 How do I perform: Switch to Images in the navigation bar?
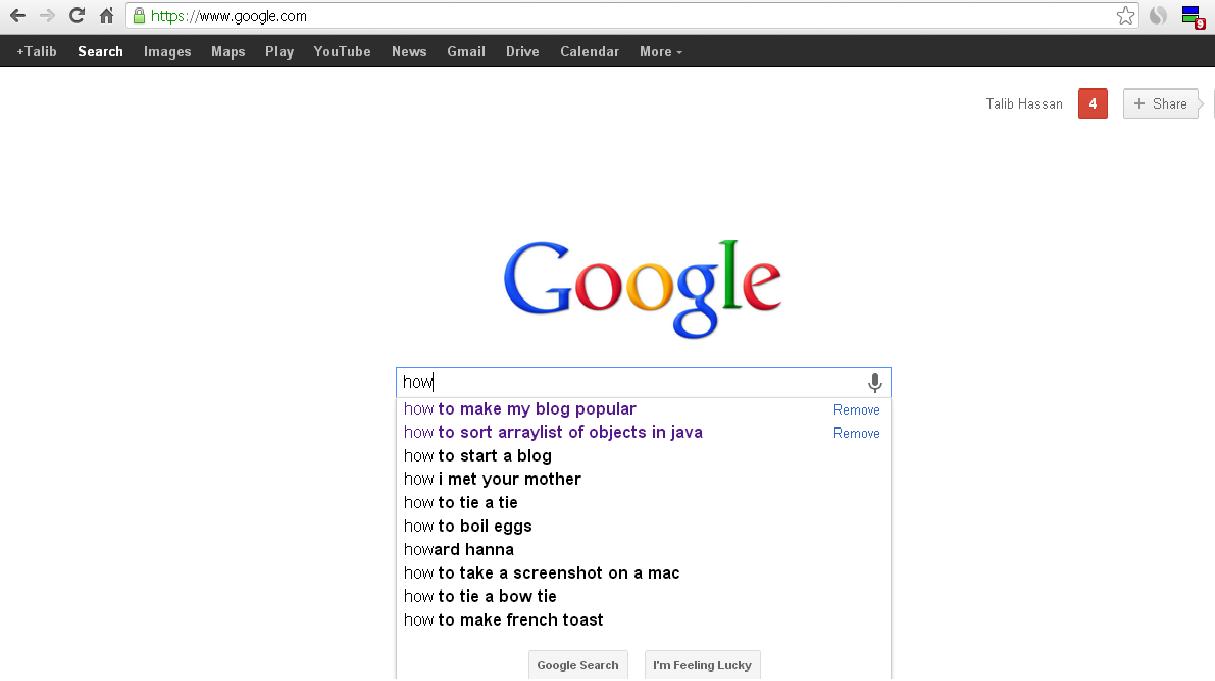pos(167,51)
